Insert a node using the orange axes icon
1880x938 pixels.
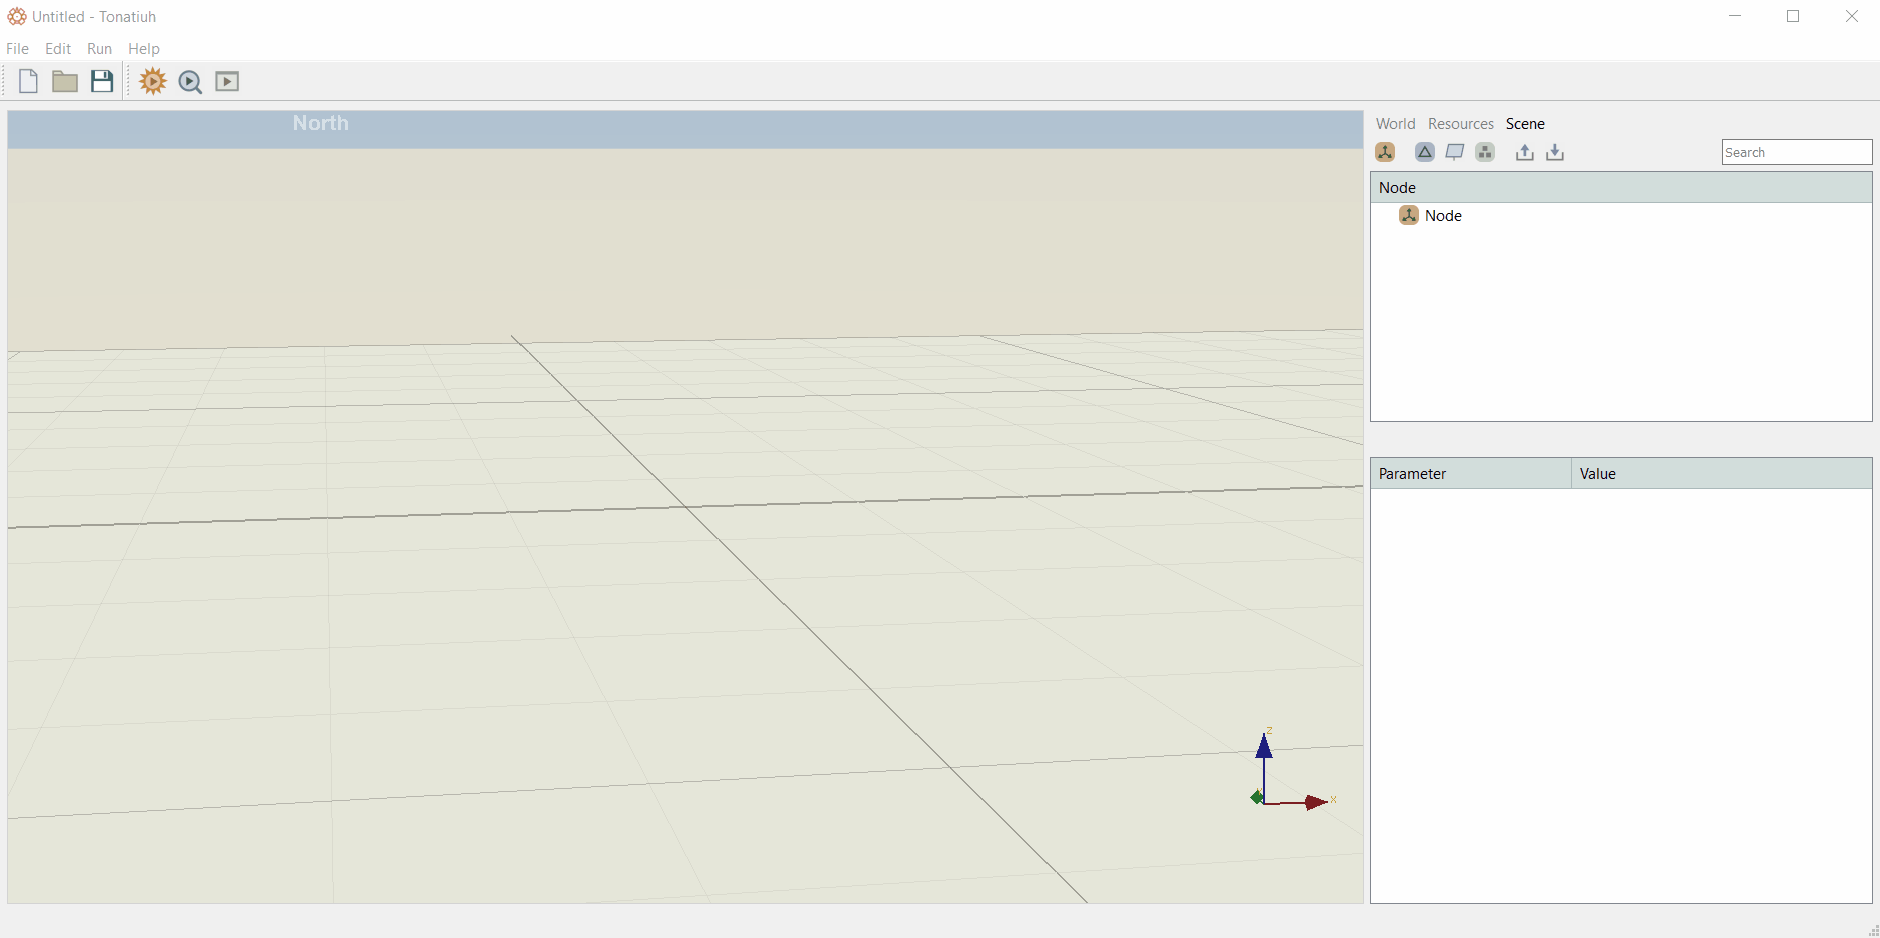(x=1385, y=152)
